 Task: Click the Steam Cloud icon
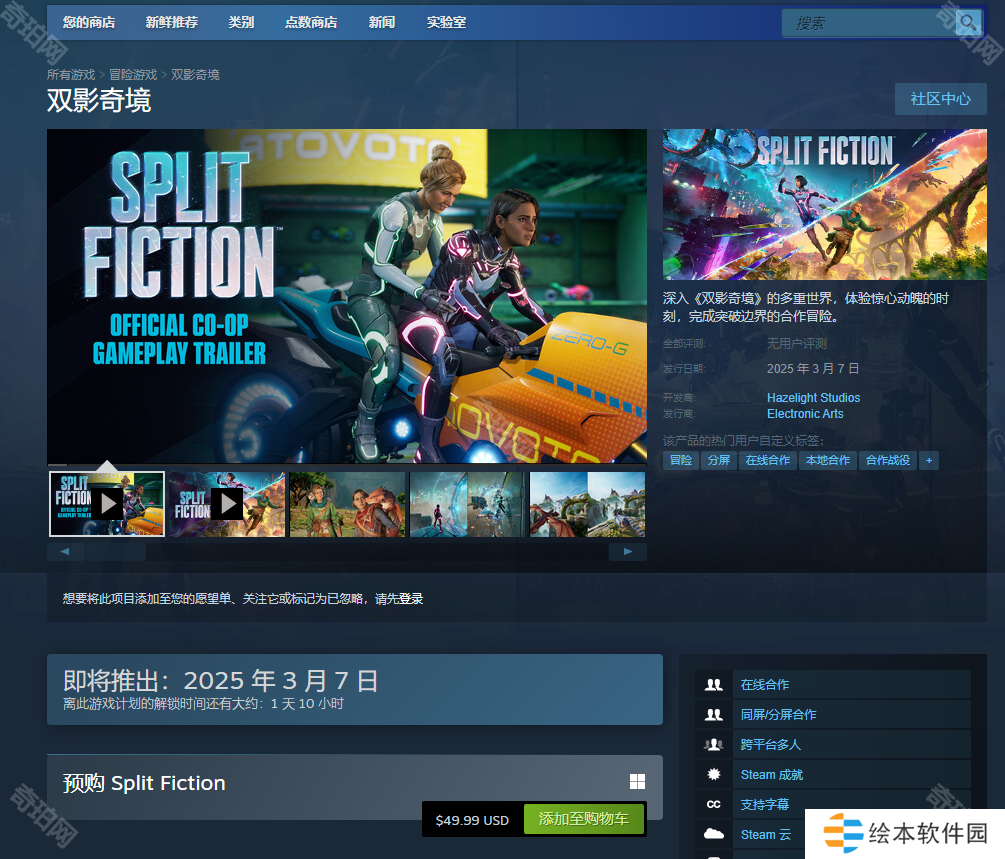714,834
